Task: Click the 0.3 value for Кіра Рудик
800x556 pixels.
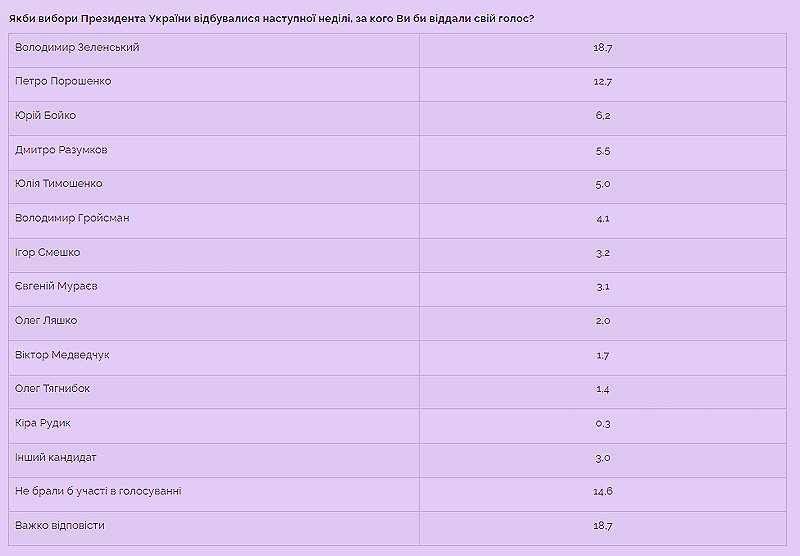Action: [x=602, y=424]
